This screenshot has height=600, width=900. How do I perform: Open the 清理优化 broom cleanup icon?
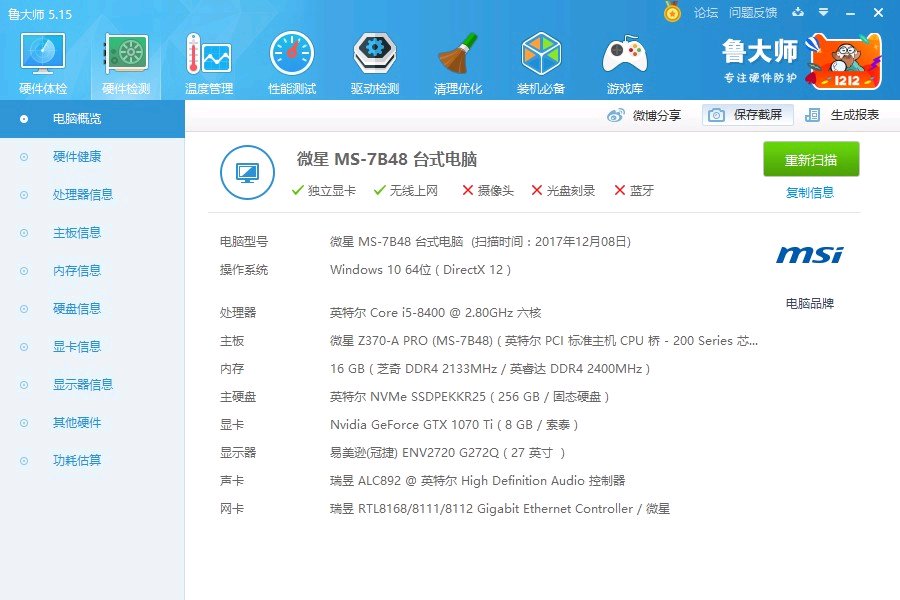click(457, 63)
